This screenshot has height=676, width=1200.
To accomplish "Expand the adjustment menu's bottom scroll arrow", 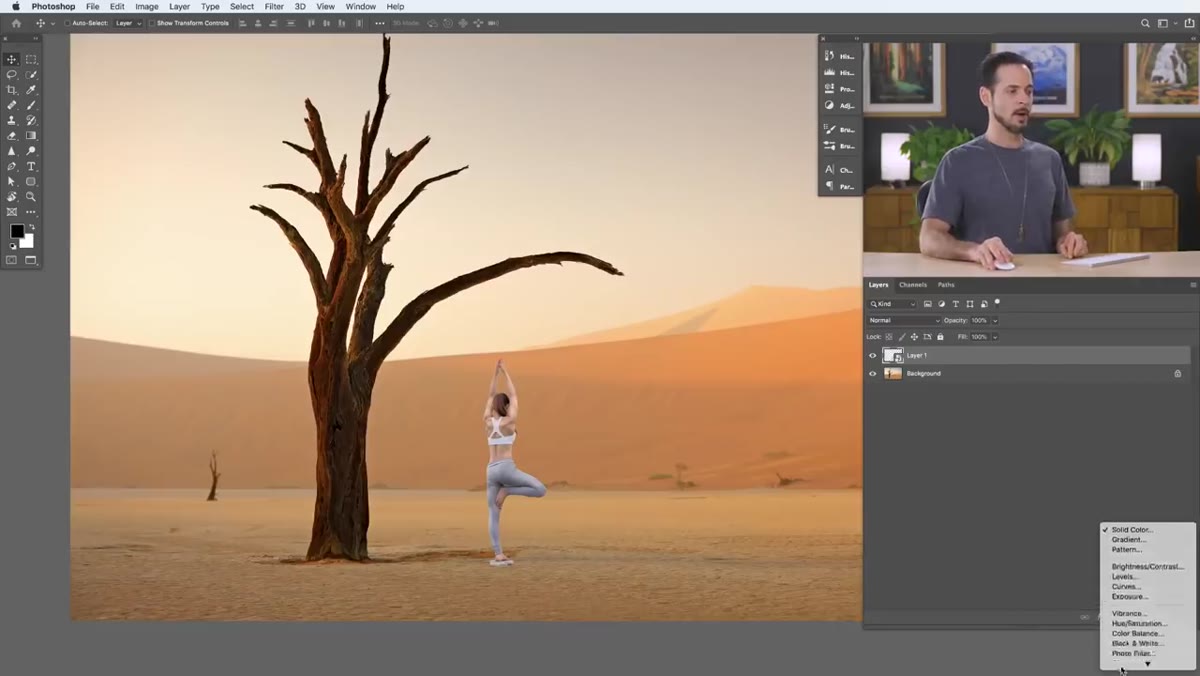I will [1148, 664].
